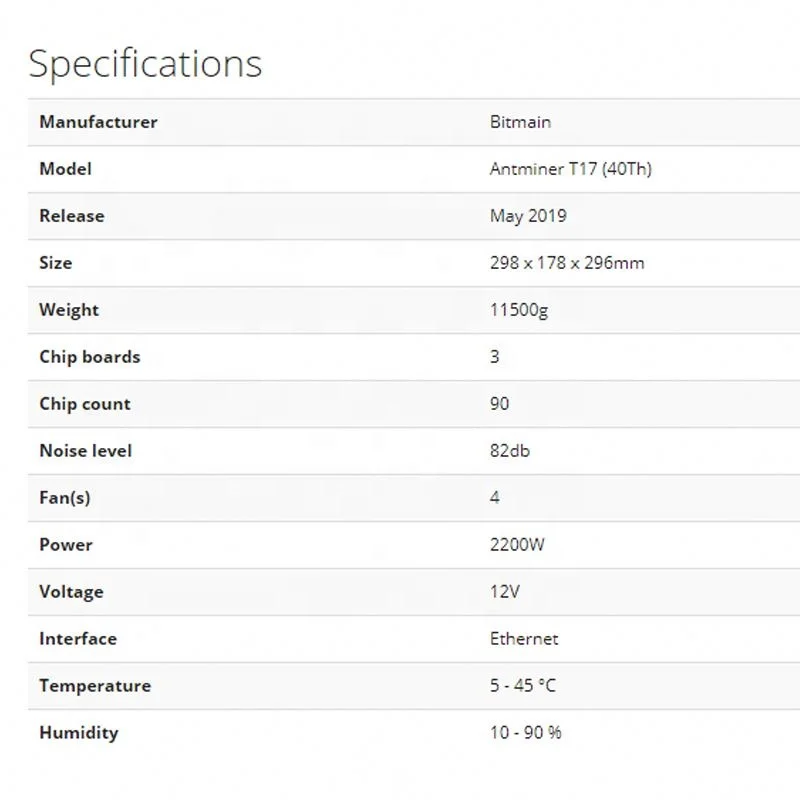Click the Humidity row label

pyautogui.click(x=78, y=733)
